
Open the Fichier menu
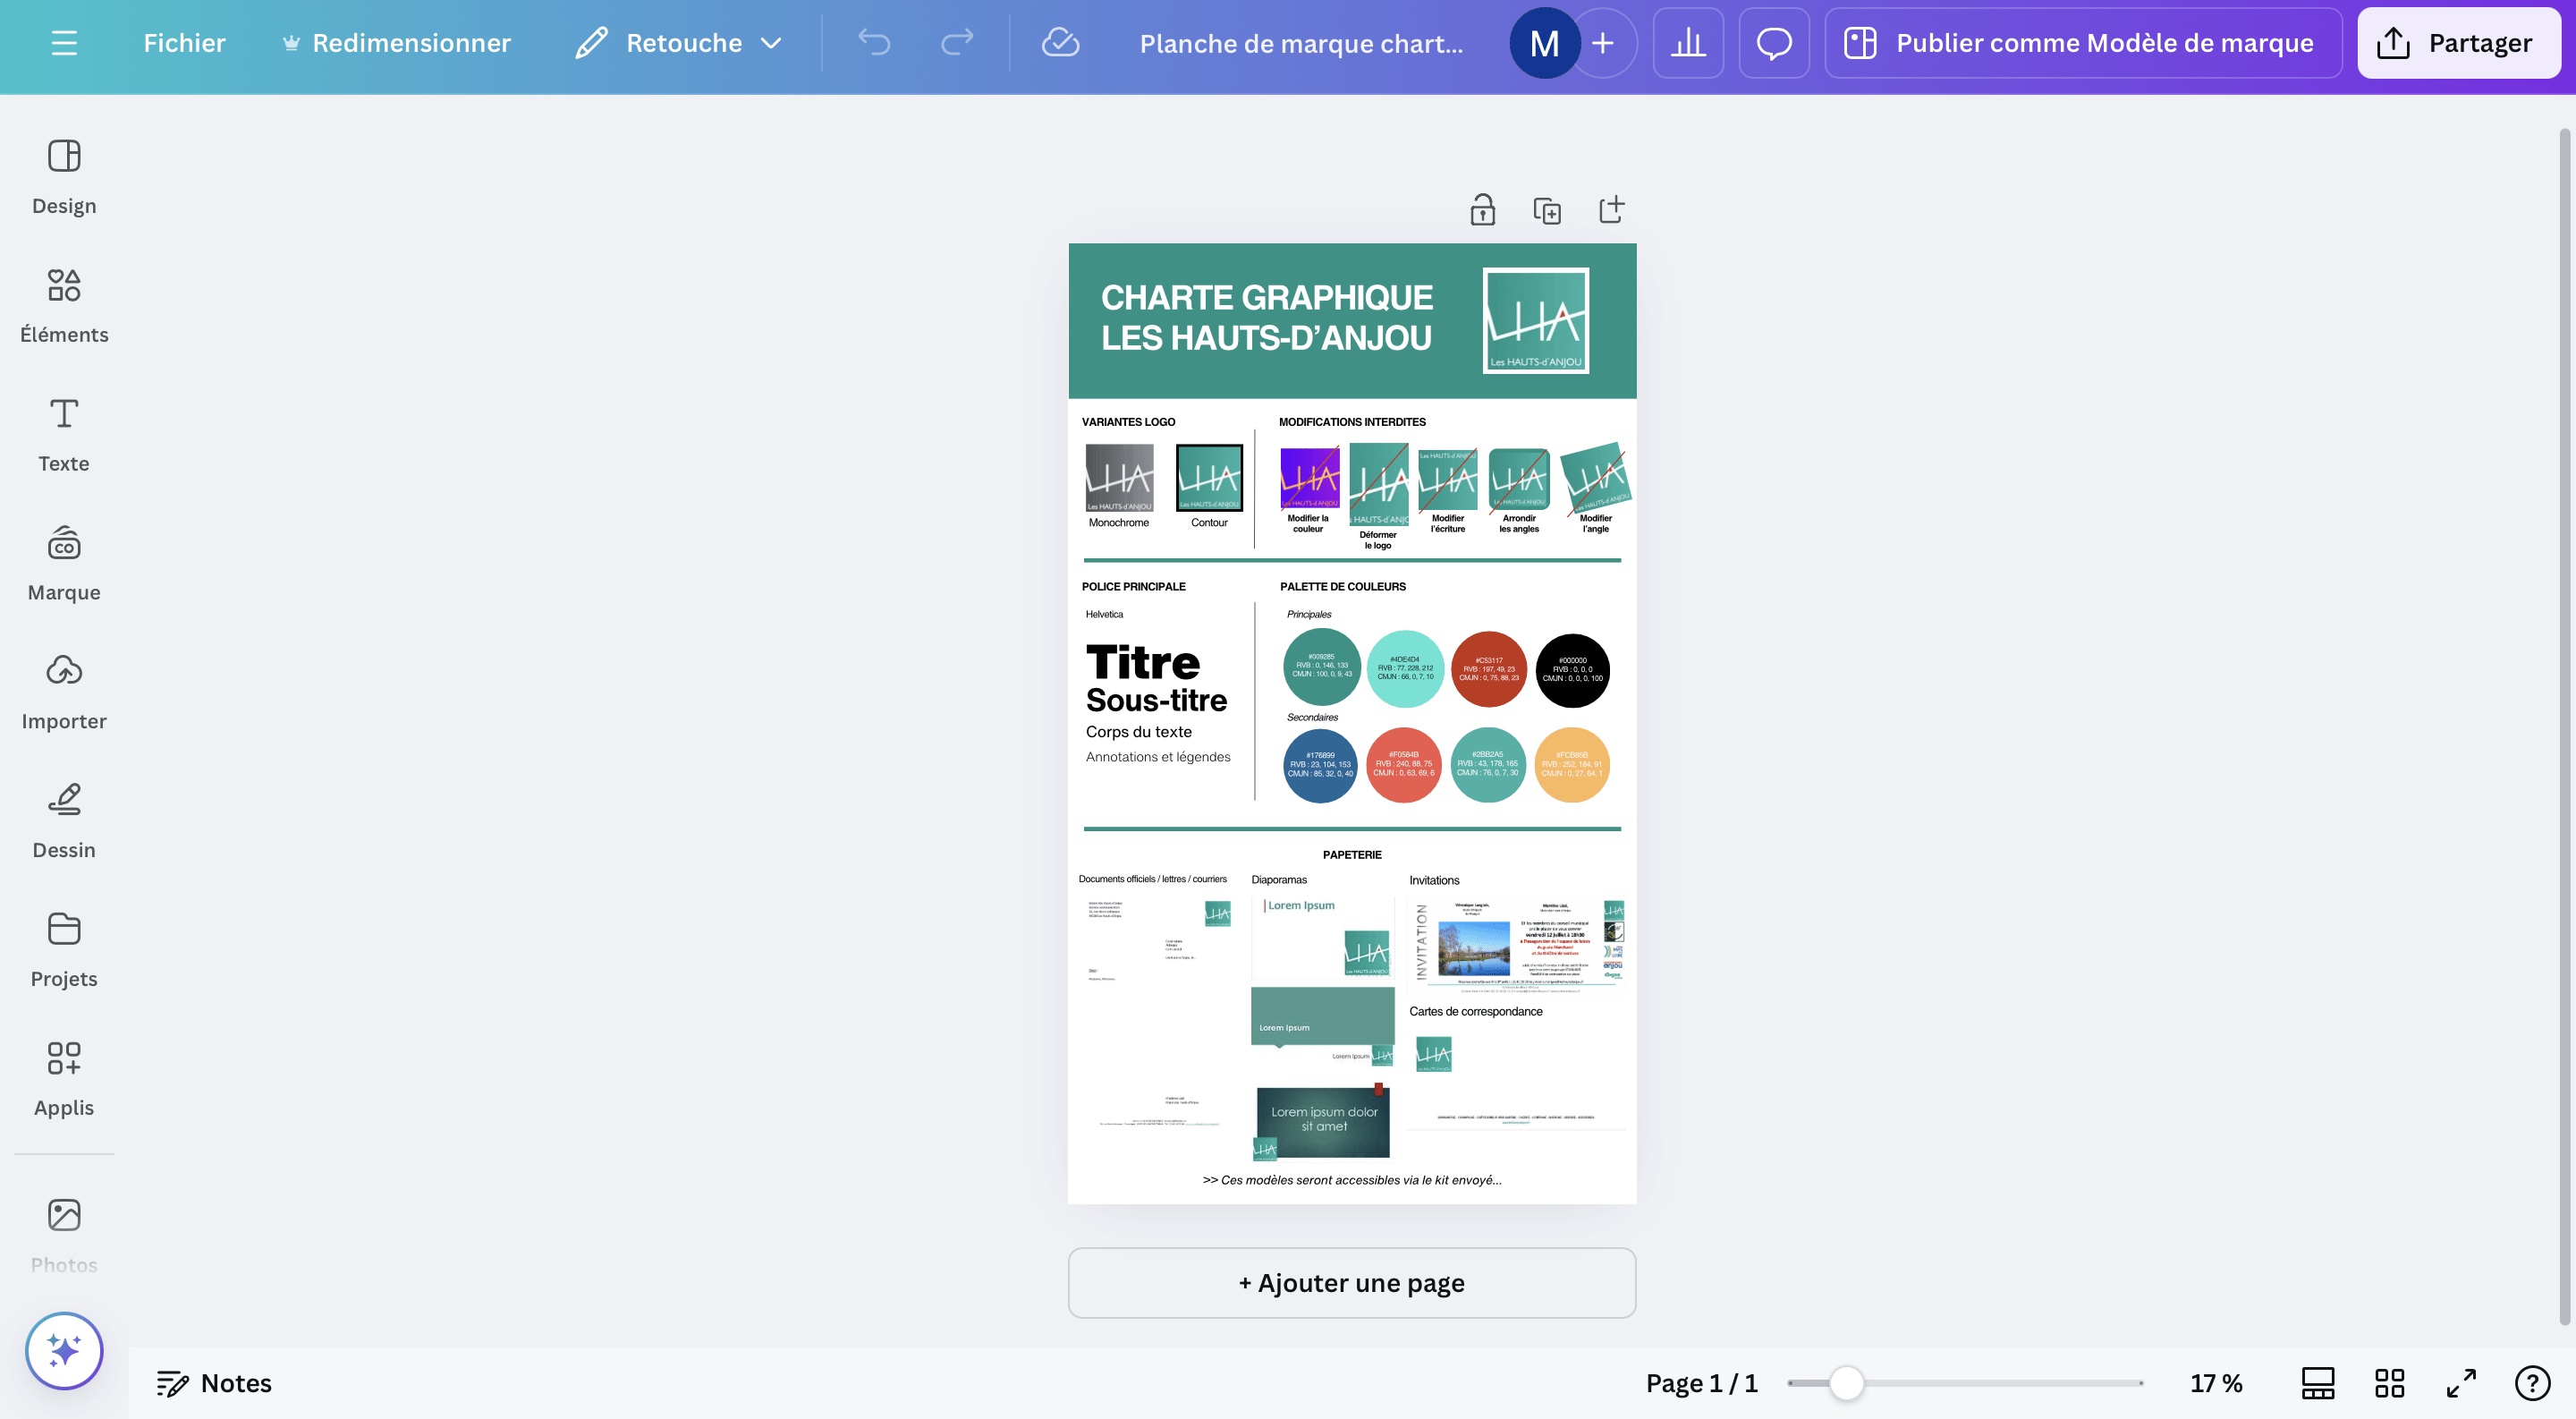click(184, 43)
